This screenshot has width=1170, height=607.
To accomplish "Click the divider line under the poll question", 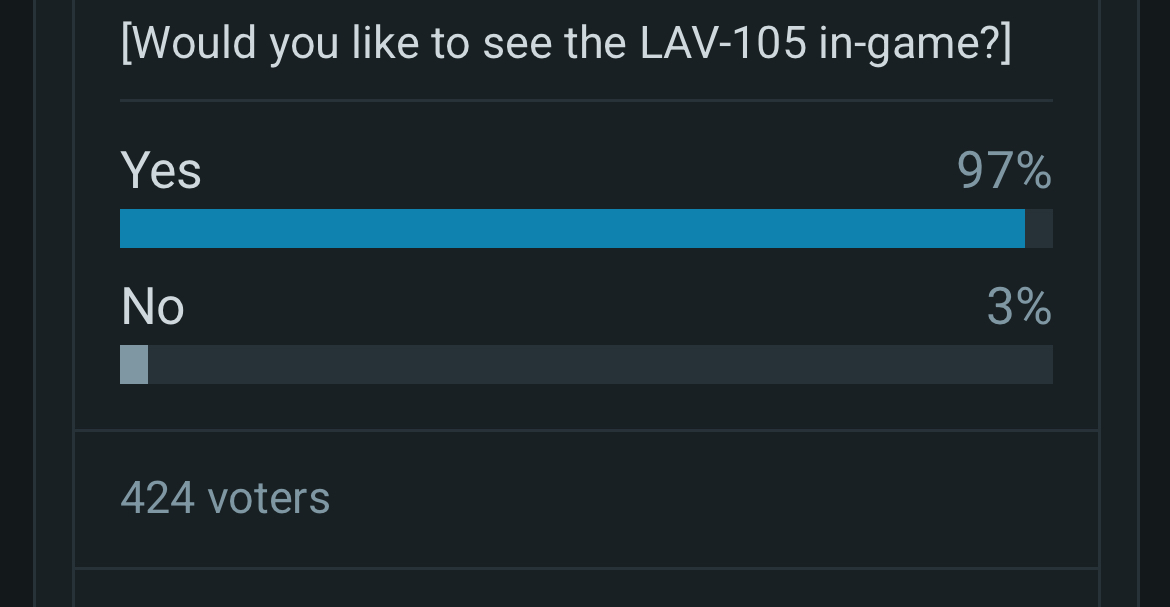I will (586, 101).
